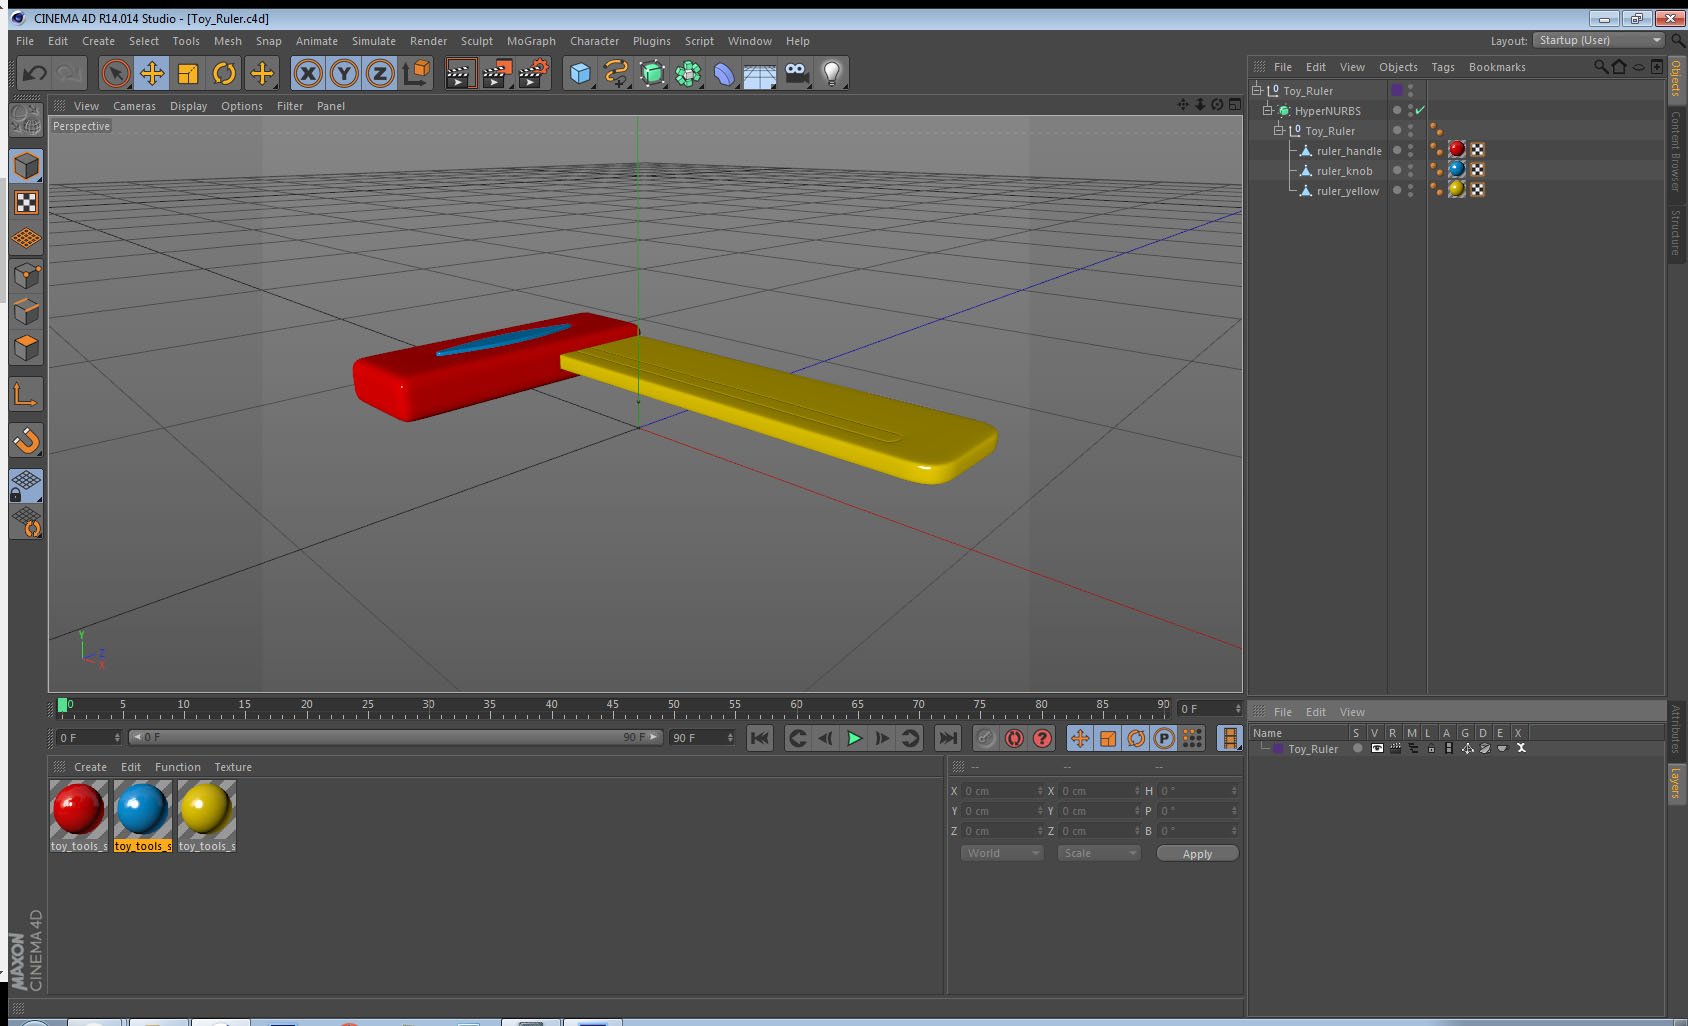Collapse the top Toy_Ruler tree node
The height and width of the screenshot is (1026, 1688).
point(1257,90)
